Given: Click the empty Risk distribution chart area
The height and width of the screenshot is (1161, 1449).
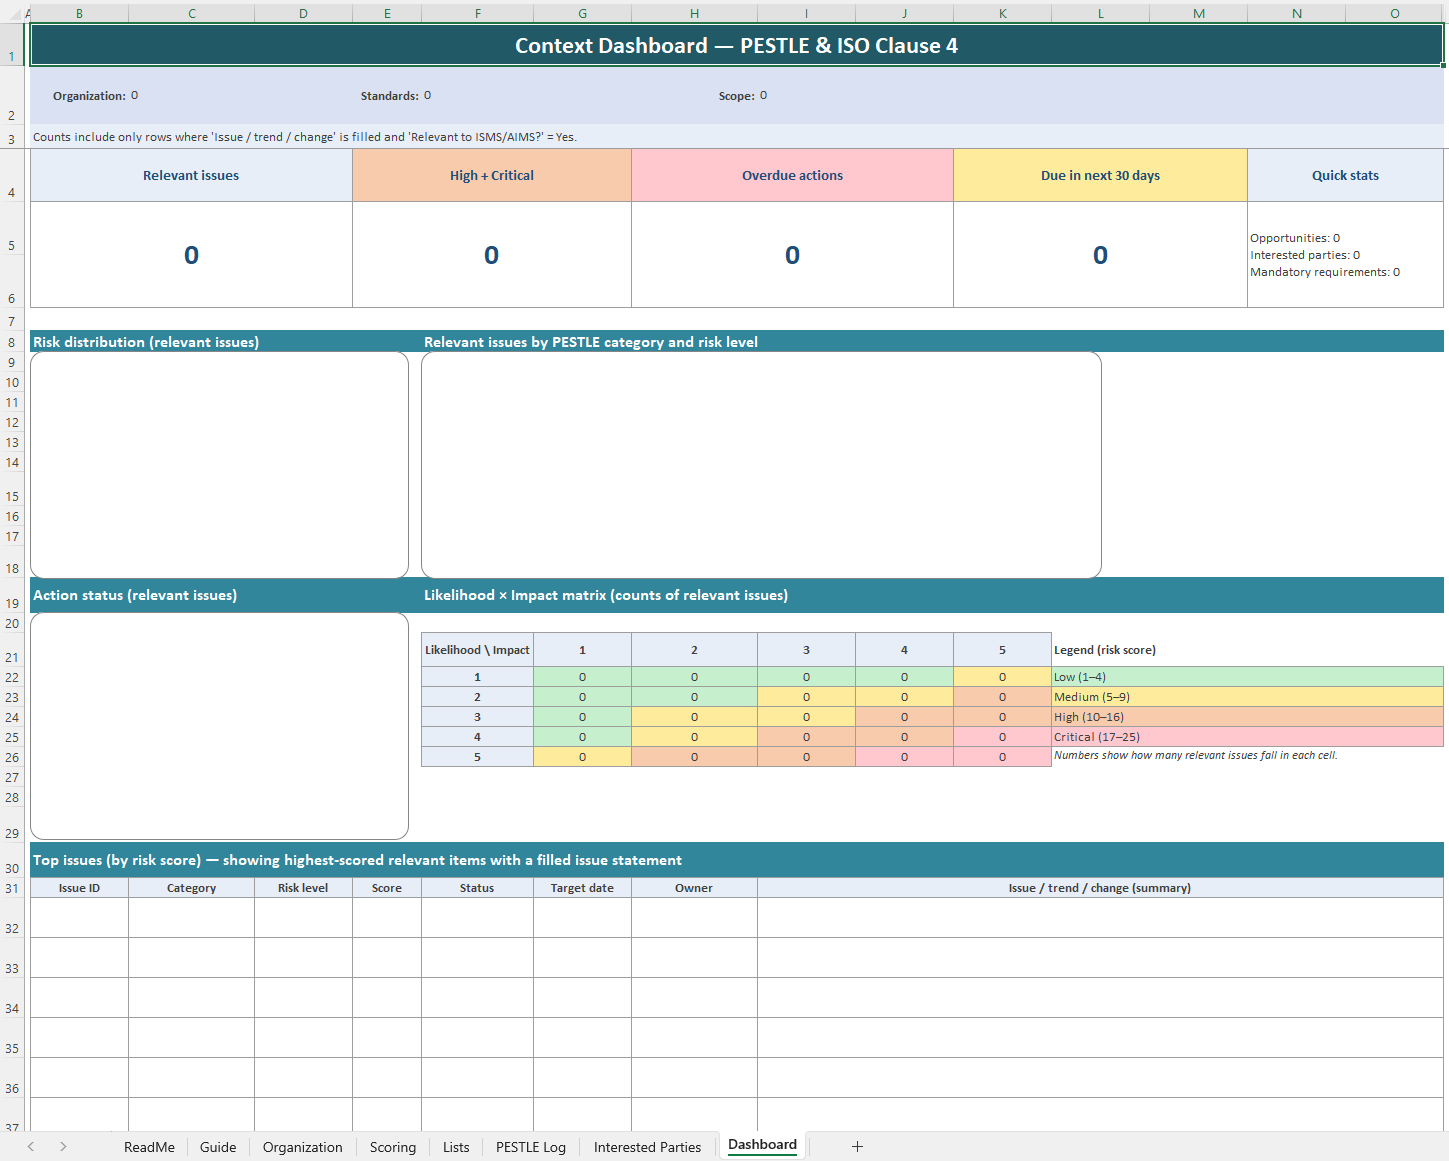Looking at the screenshot, I should click(x=219, y=465).
